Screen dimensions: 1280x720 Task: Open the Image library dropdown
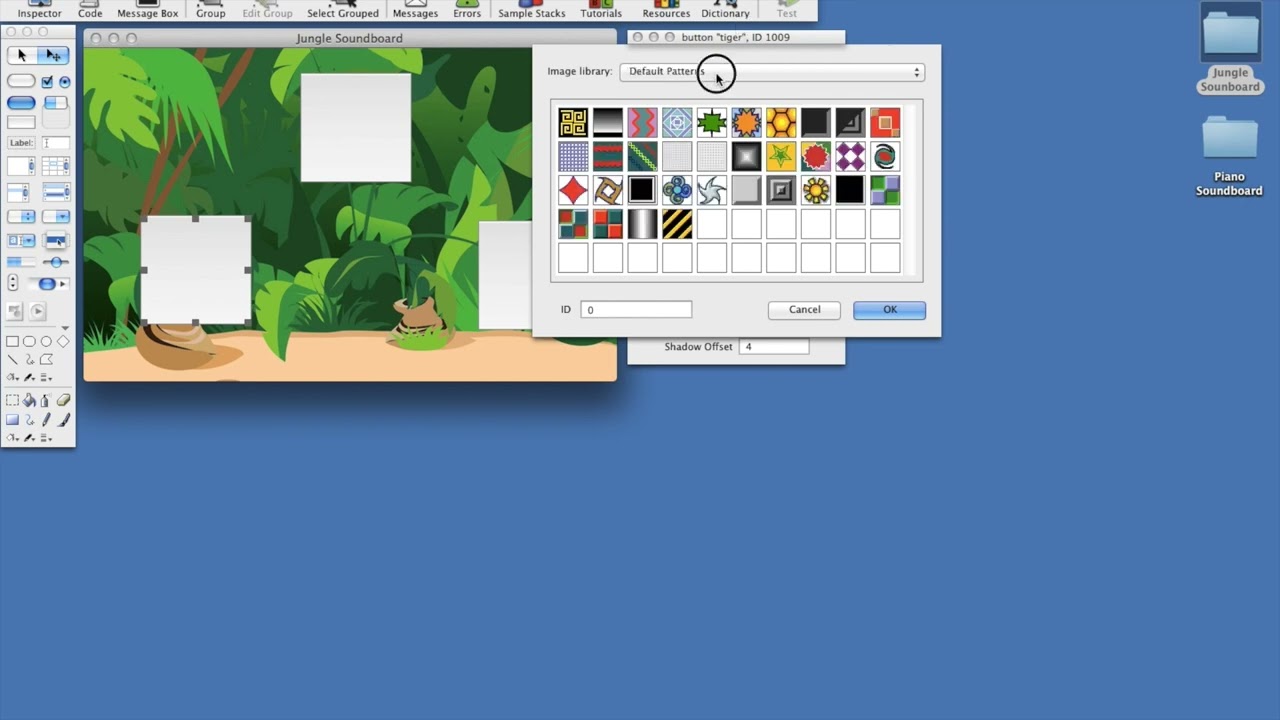coord(772,72)
